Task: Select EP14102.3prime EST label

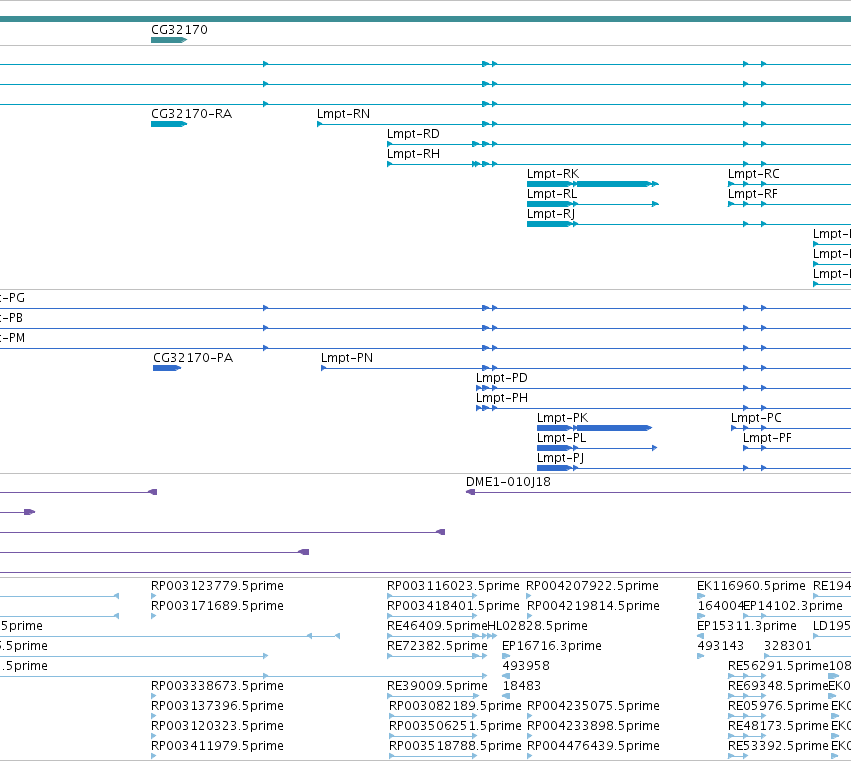Action: coord(793,606)
